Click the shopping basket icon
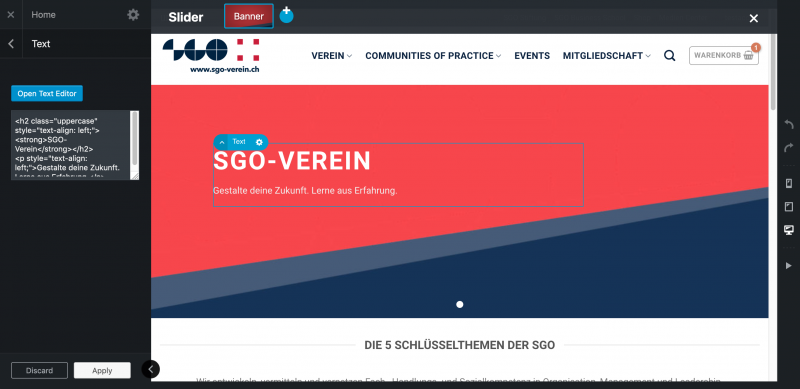The height and width of the screenshot is (389, 800). 748,56
